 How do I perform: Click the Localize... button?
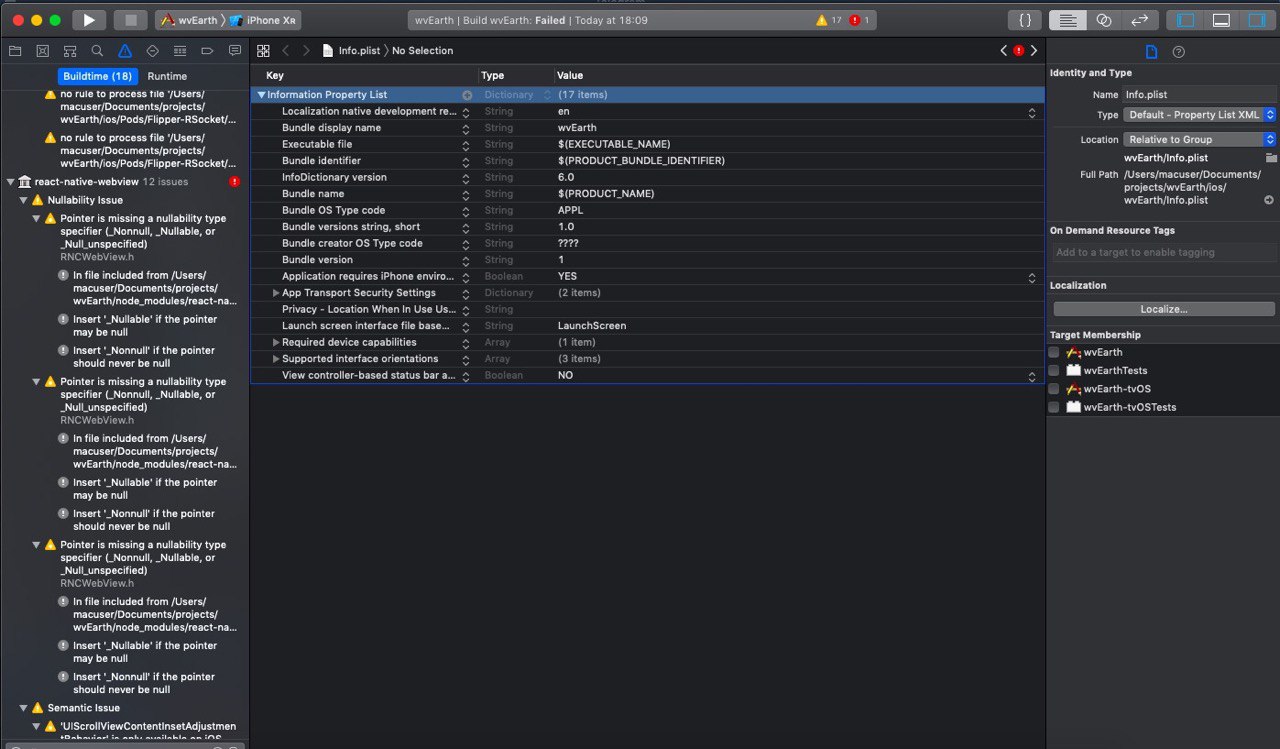[1163, 309]
